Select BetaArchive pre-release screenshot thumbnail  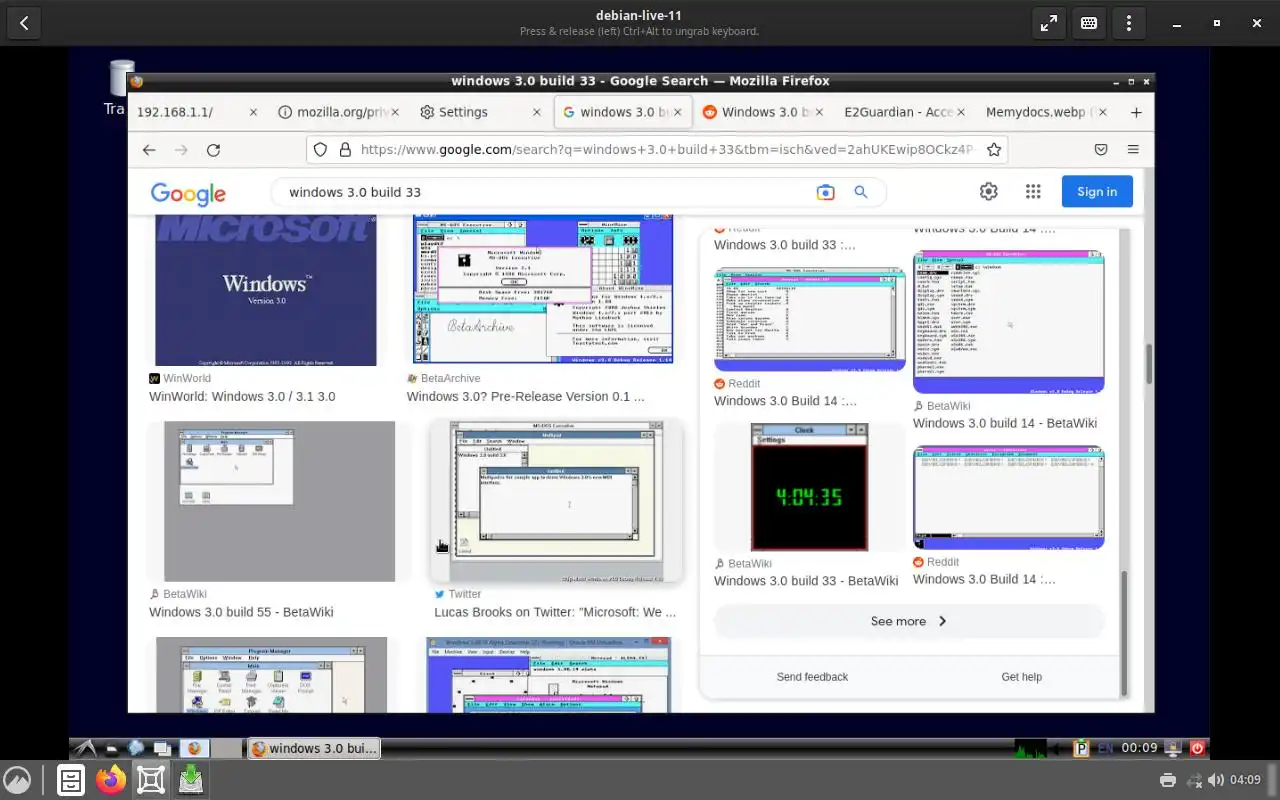tap(543, 289)
